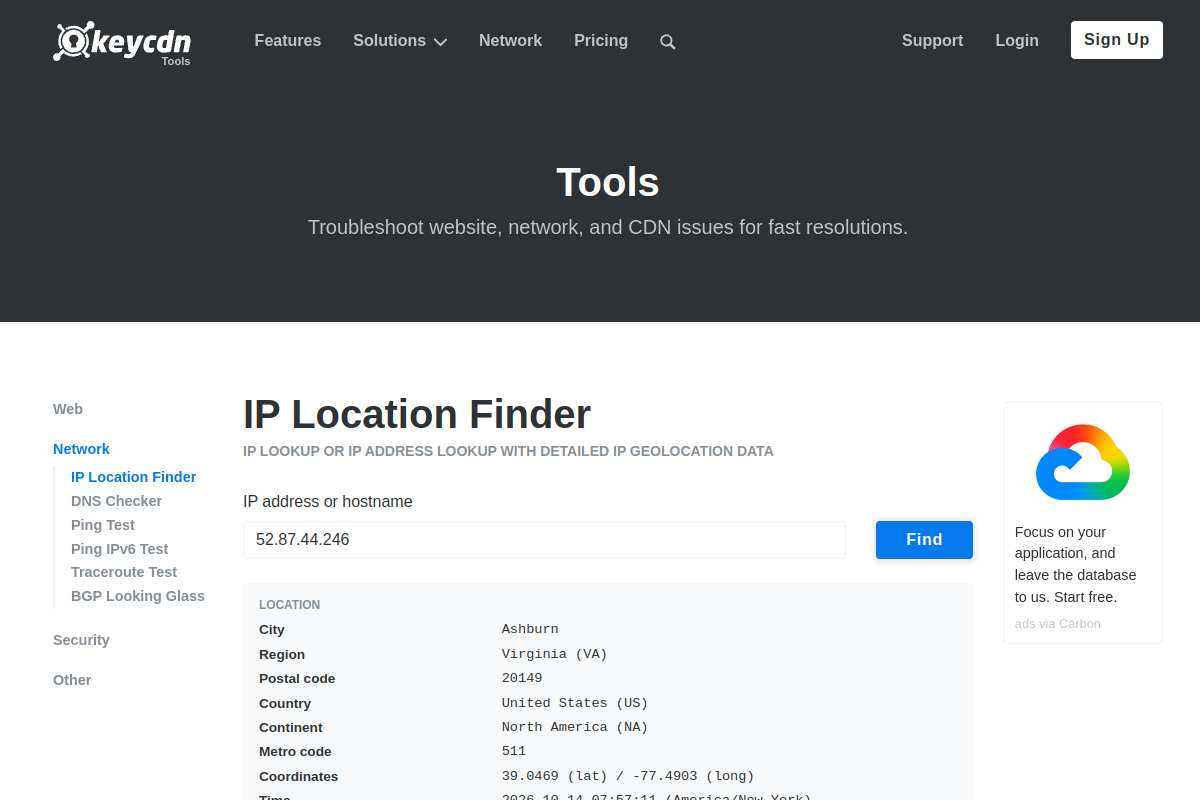Click the Find button
This screenshot has width=1200, height=800.
pos(924,540)
